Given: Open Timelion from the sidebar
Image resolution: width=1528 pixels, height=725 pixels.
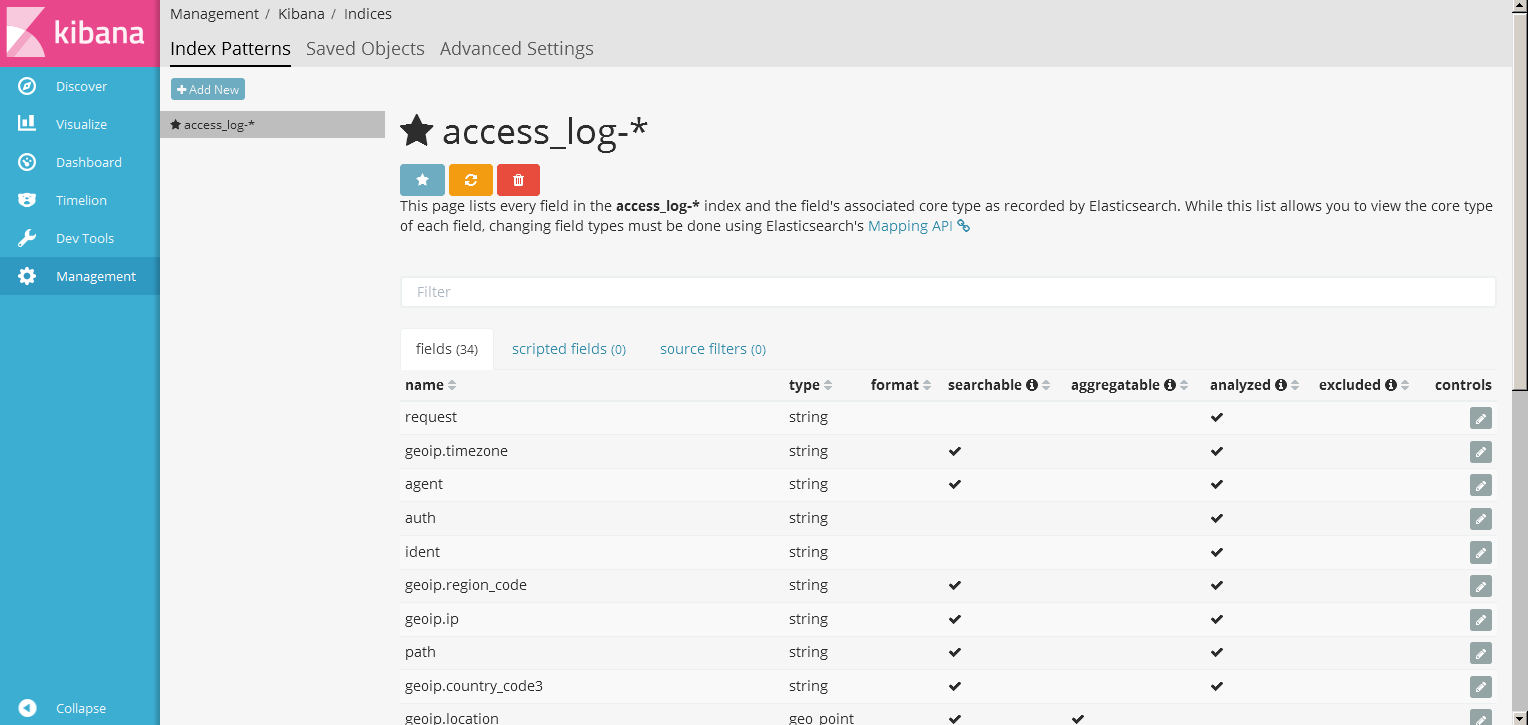Looking at the screenshot, I should (80, 200).
